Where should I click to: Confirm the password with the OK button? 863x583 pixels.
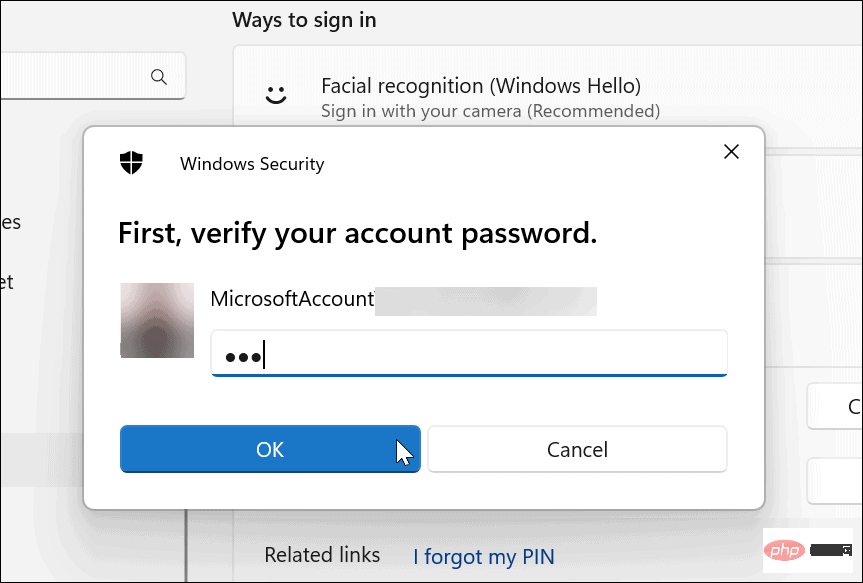click(270, 449)
